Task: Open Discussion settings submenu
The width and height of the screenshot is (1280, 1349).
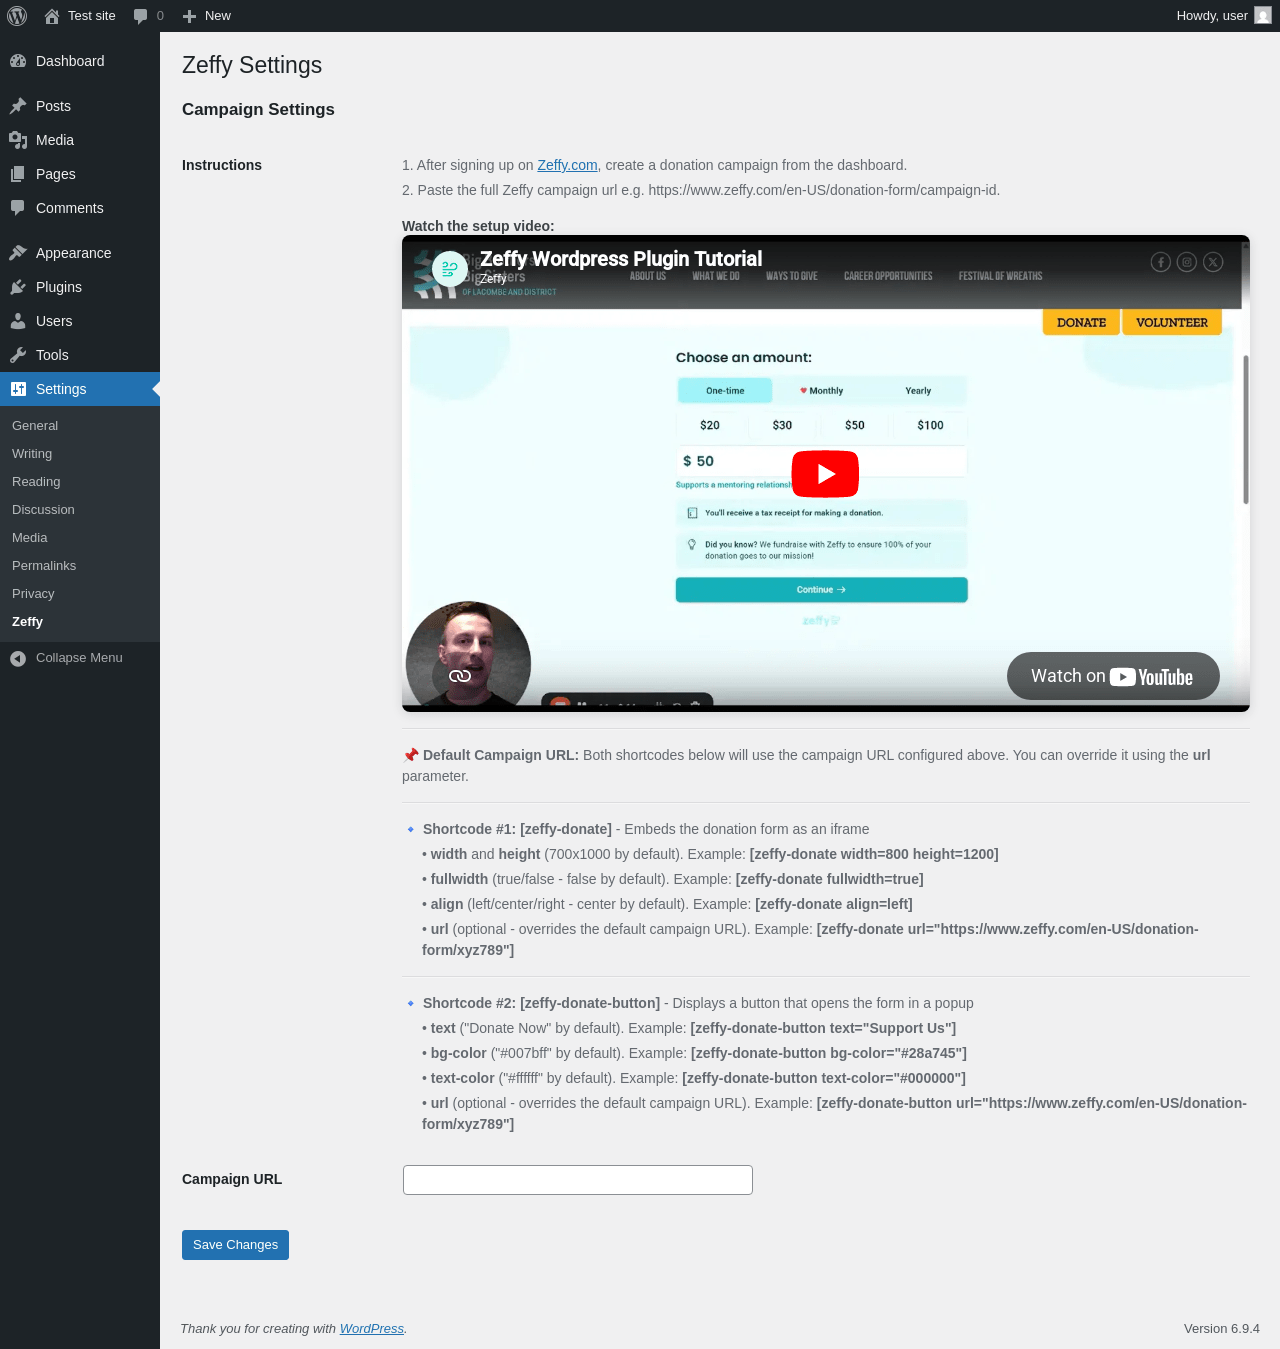Action: pos(43,510)
